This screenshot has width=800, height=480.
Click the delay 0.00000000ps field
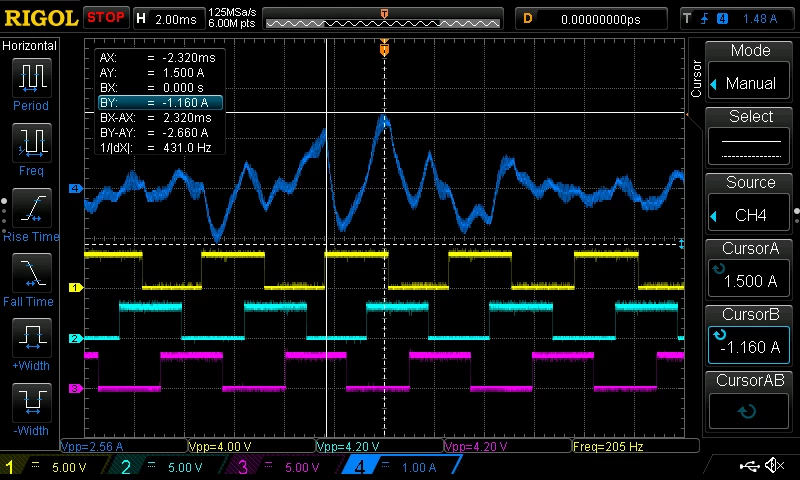591,19
